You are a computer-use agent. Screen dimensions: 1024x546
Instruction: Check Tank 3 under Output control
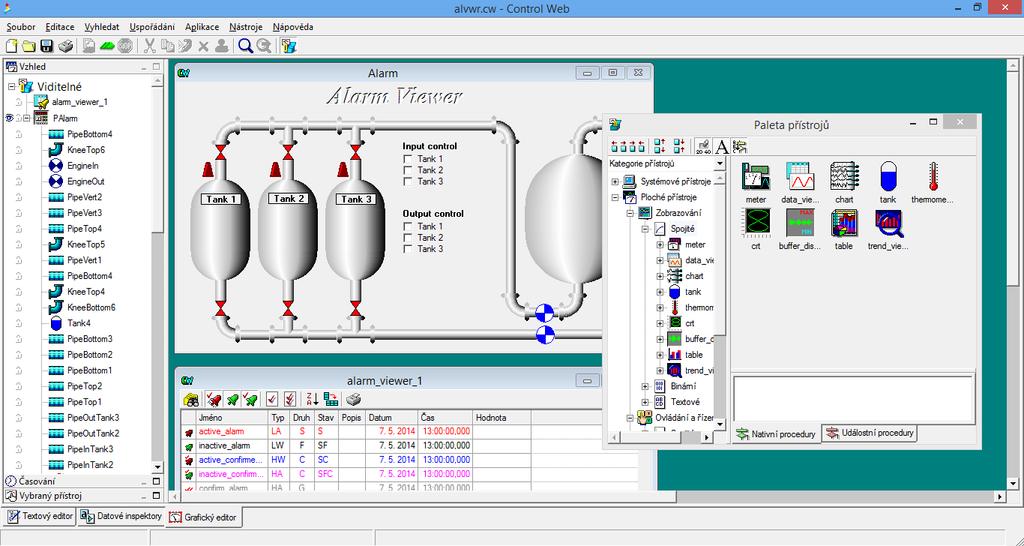pos(408,248)
